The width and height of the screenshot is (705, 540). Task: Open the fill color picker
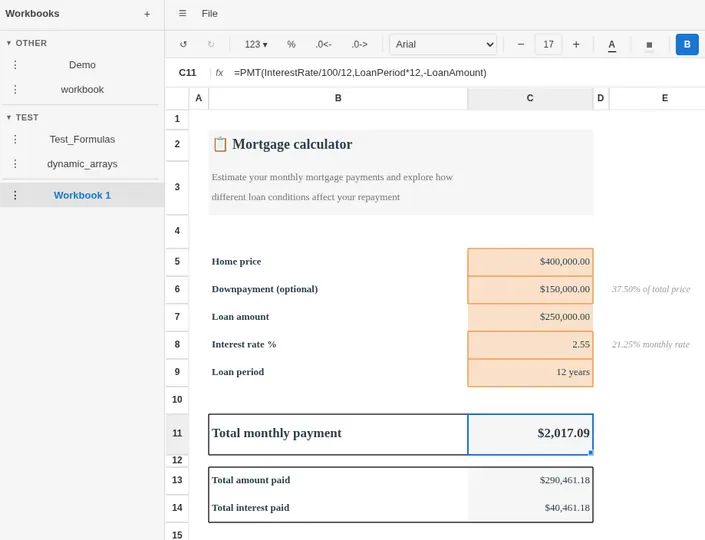(649, 45)
